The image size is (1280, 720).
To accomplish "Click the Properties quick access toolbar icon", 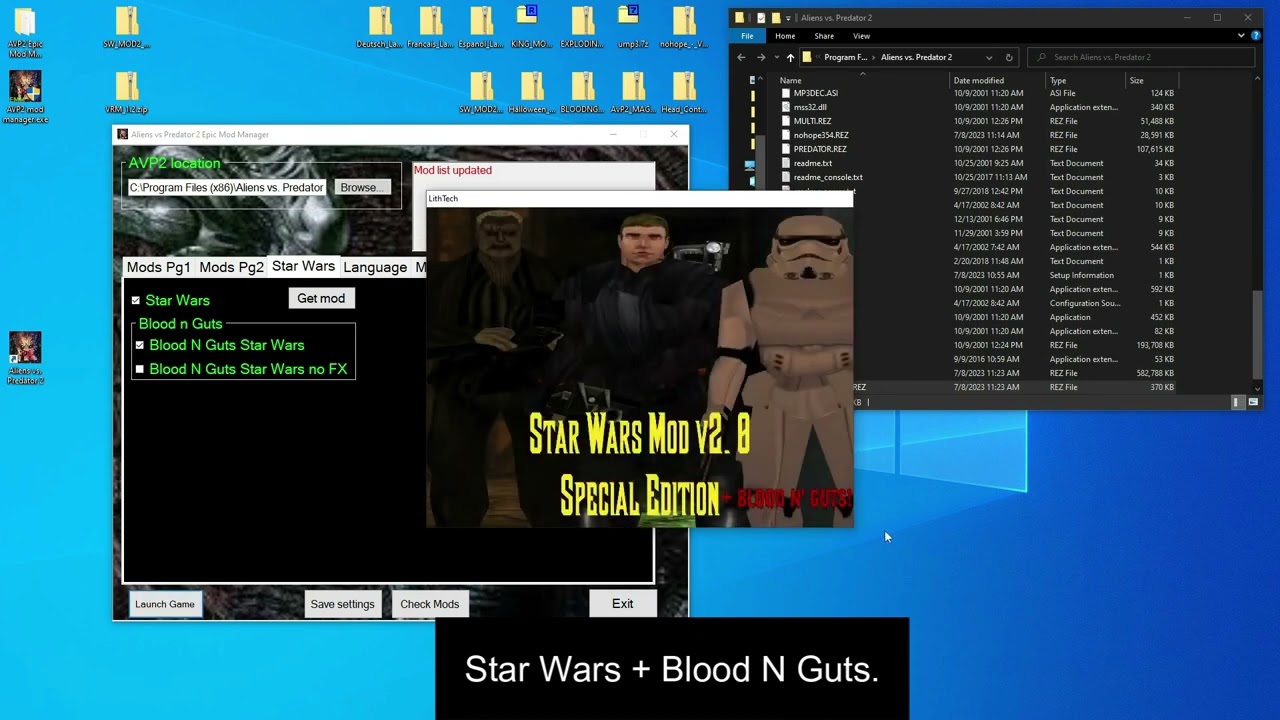I will point(762,17).
